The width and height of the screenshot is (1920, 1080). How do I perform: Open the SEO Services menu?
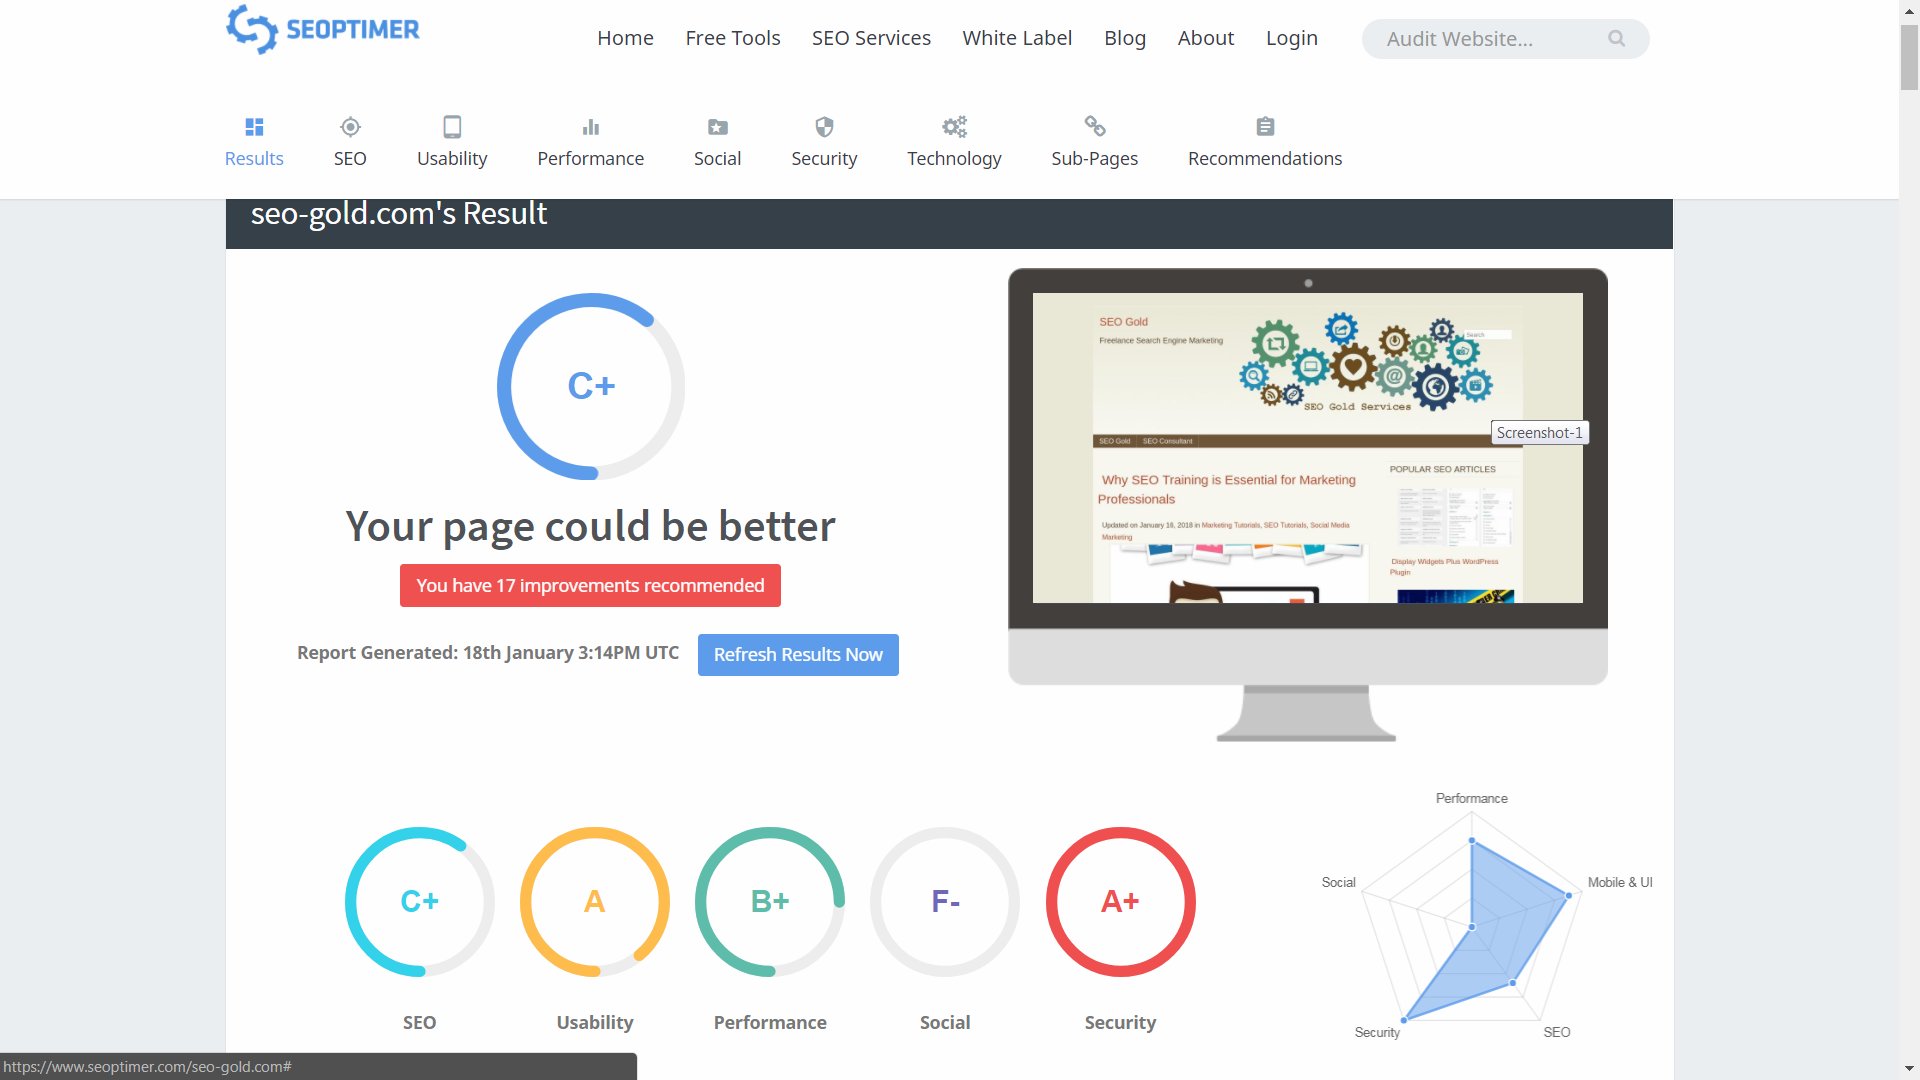[870, 37]
